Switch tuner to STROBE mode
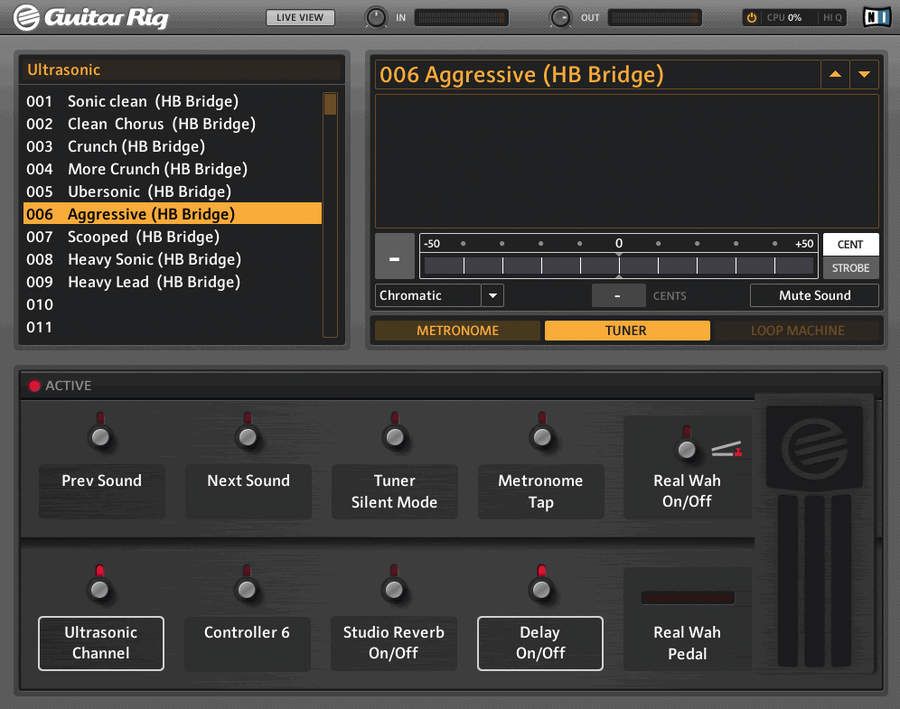This screenshot has width=900, height=709. [x=850, y=268]
